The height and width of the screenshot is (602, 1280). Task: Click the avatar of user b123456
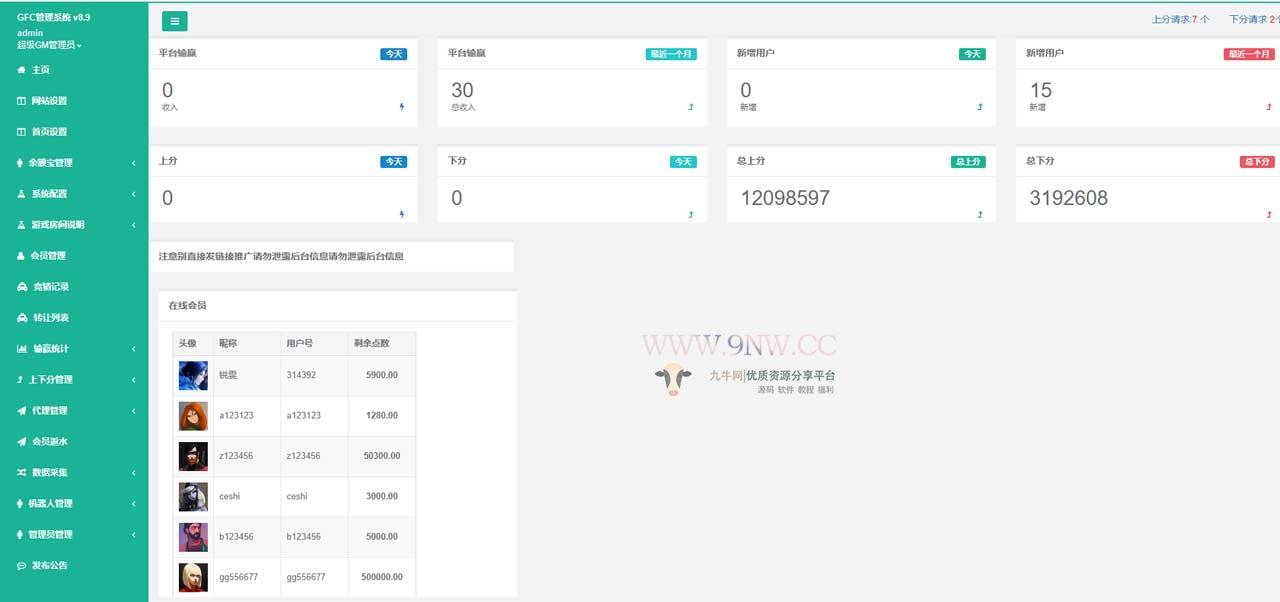pyautogui.click(x=193, y=537)
